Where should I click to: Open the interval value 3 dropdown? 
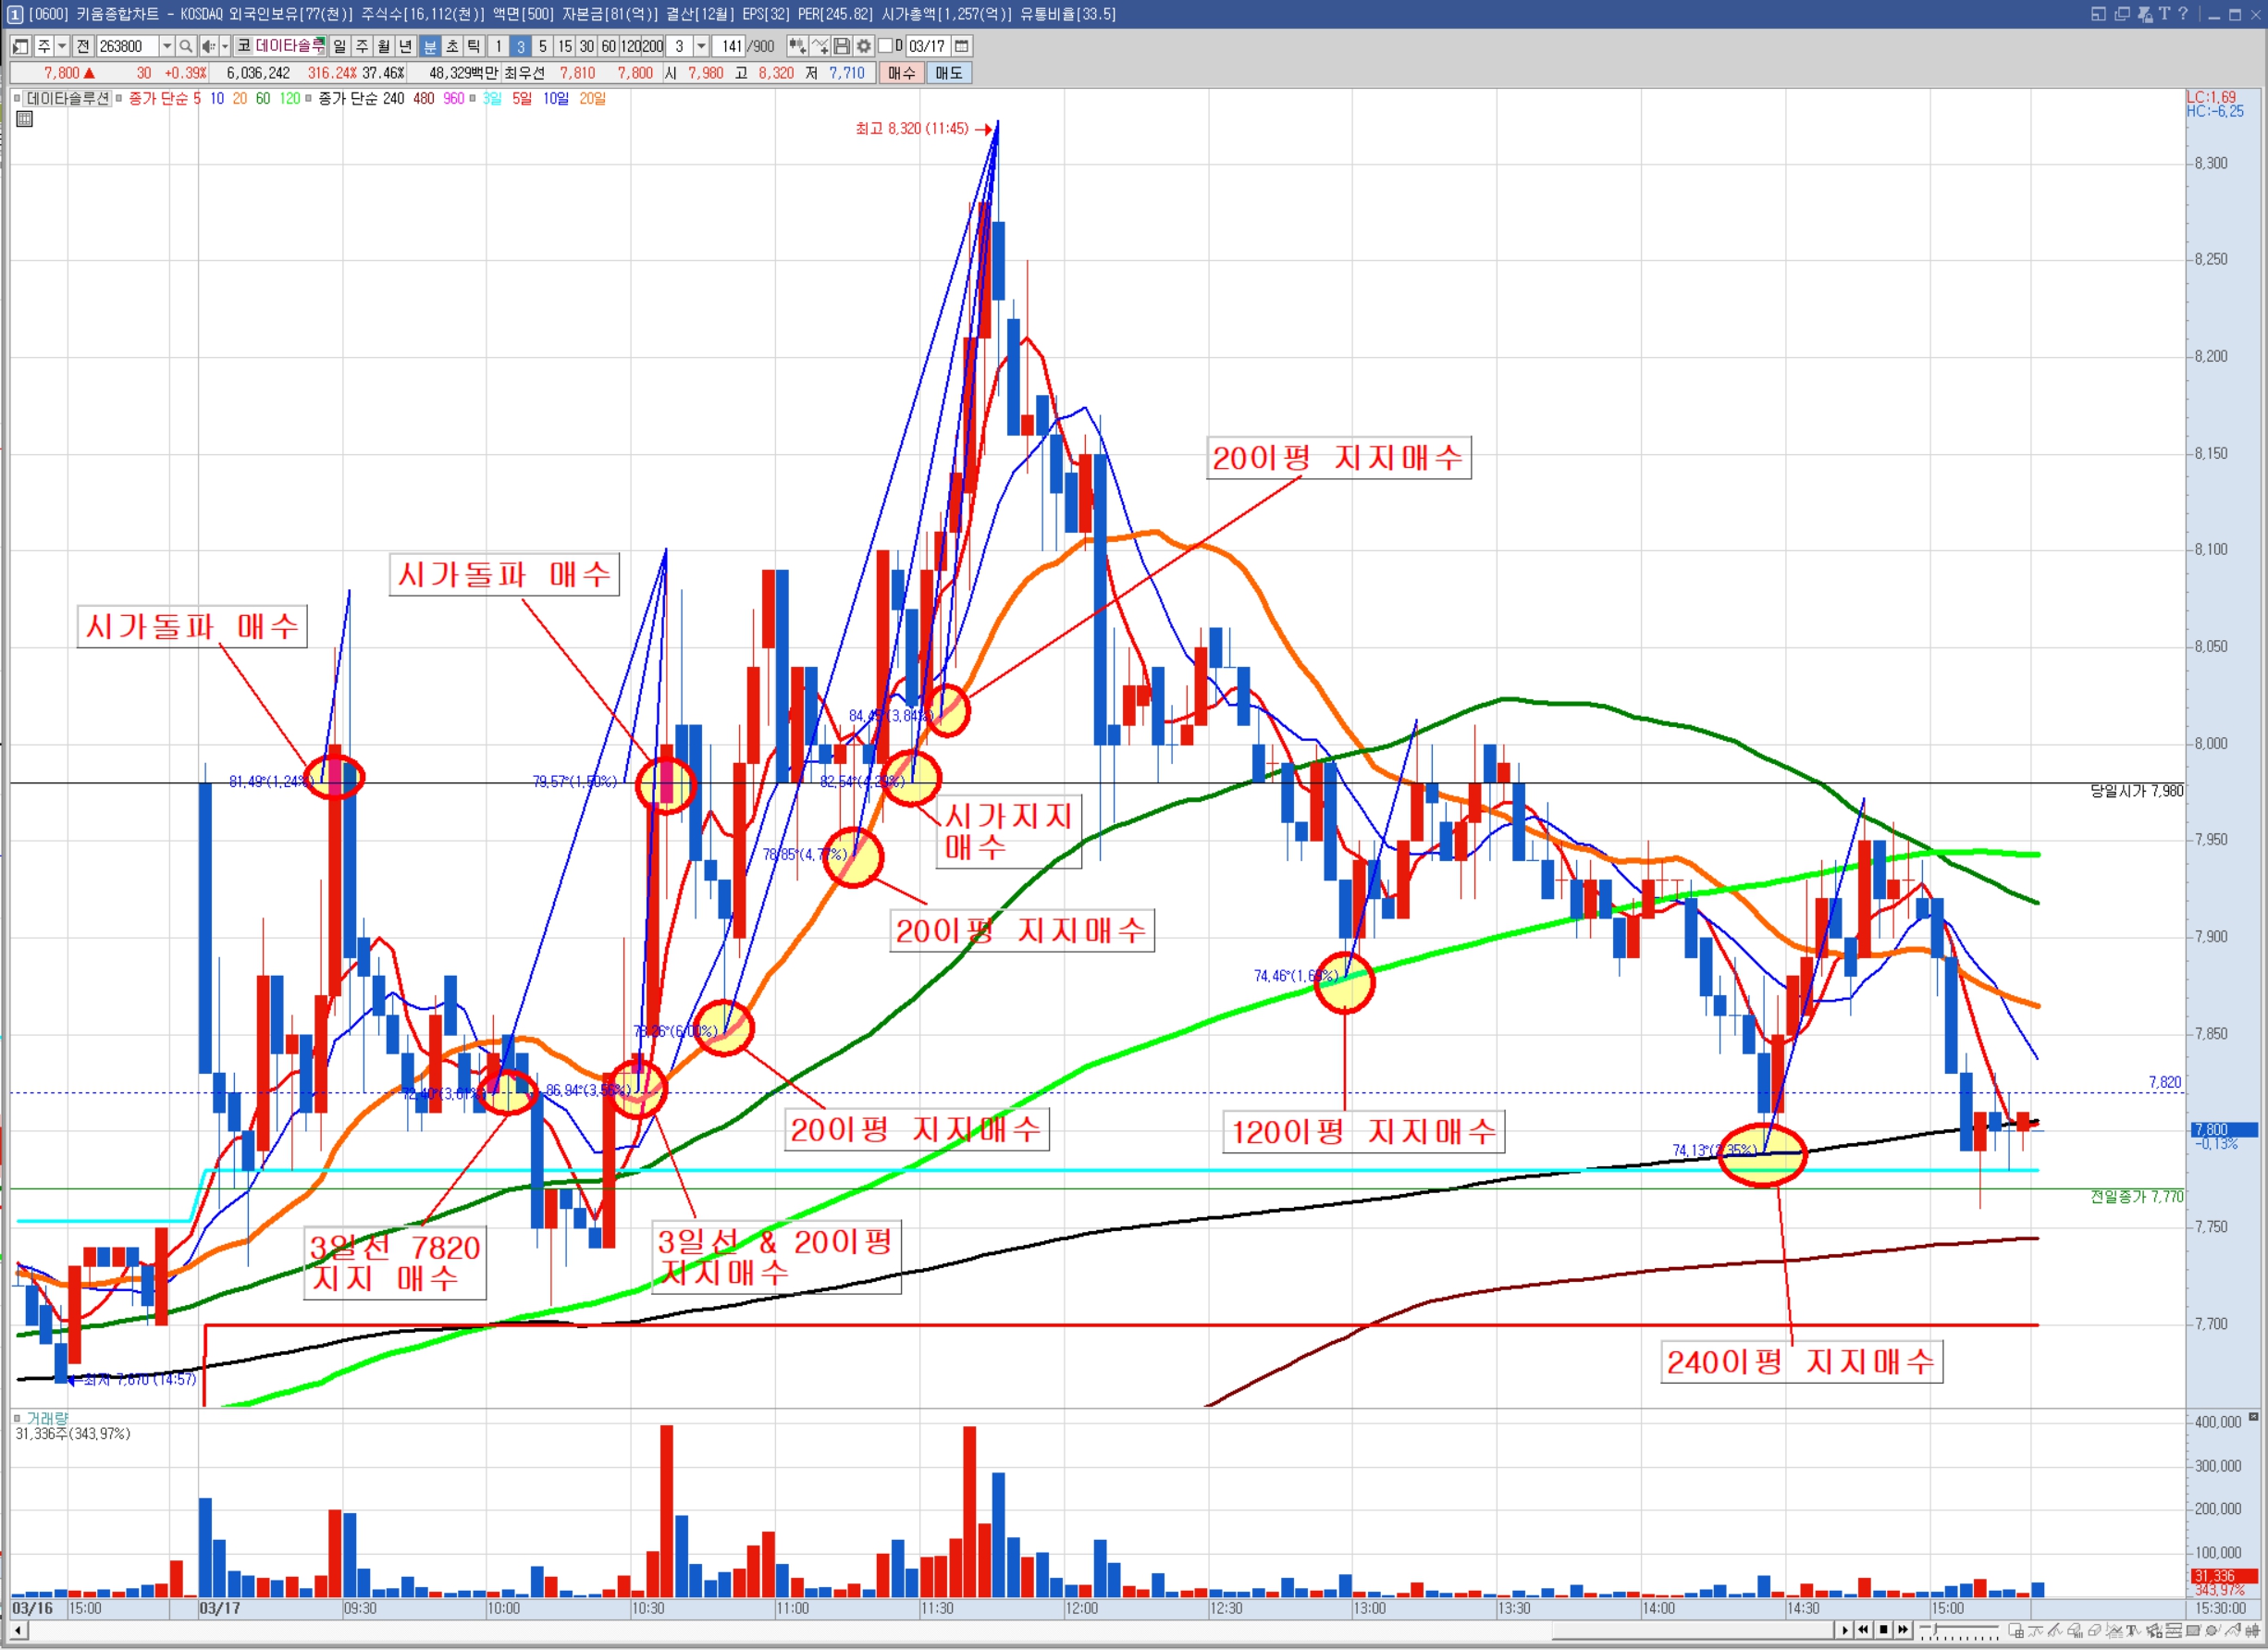pos(701,46)
